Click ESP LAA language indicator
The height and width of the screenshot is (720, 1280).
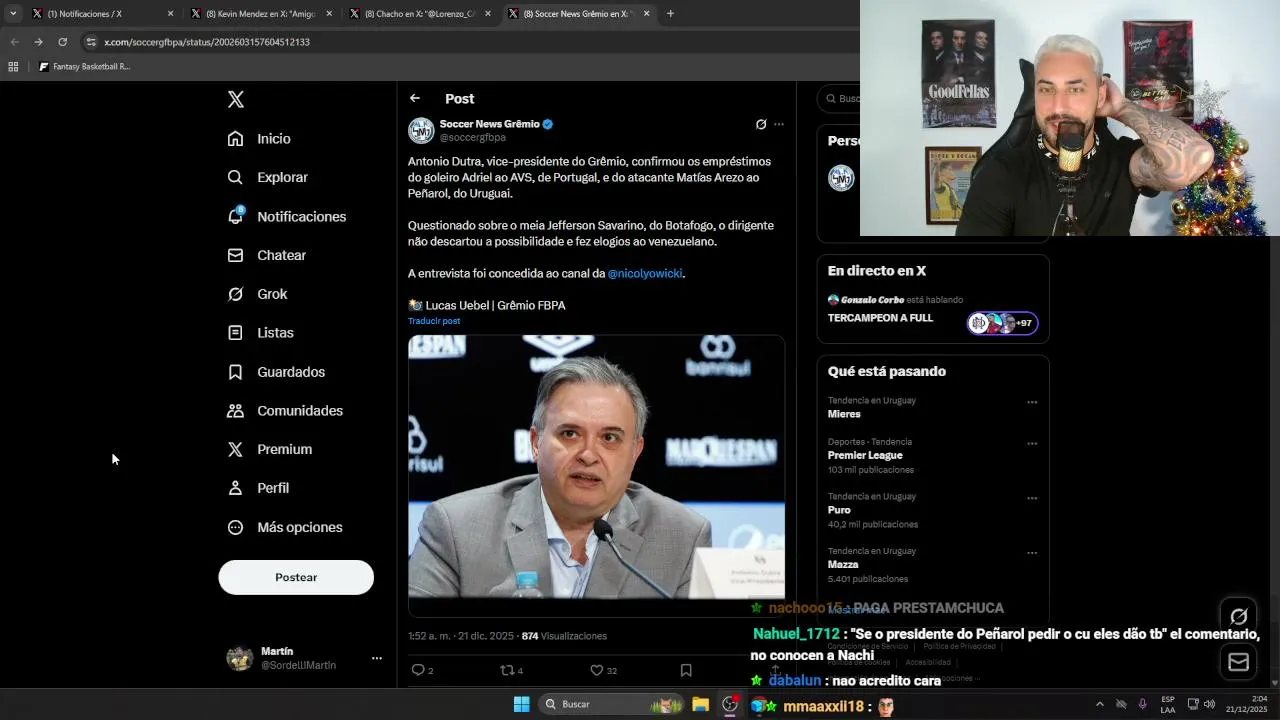tap(1168, 704)
